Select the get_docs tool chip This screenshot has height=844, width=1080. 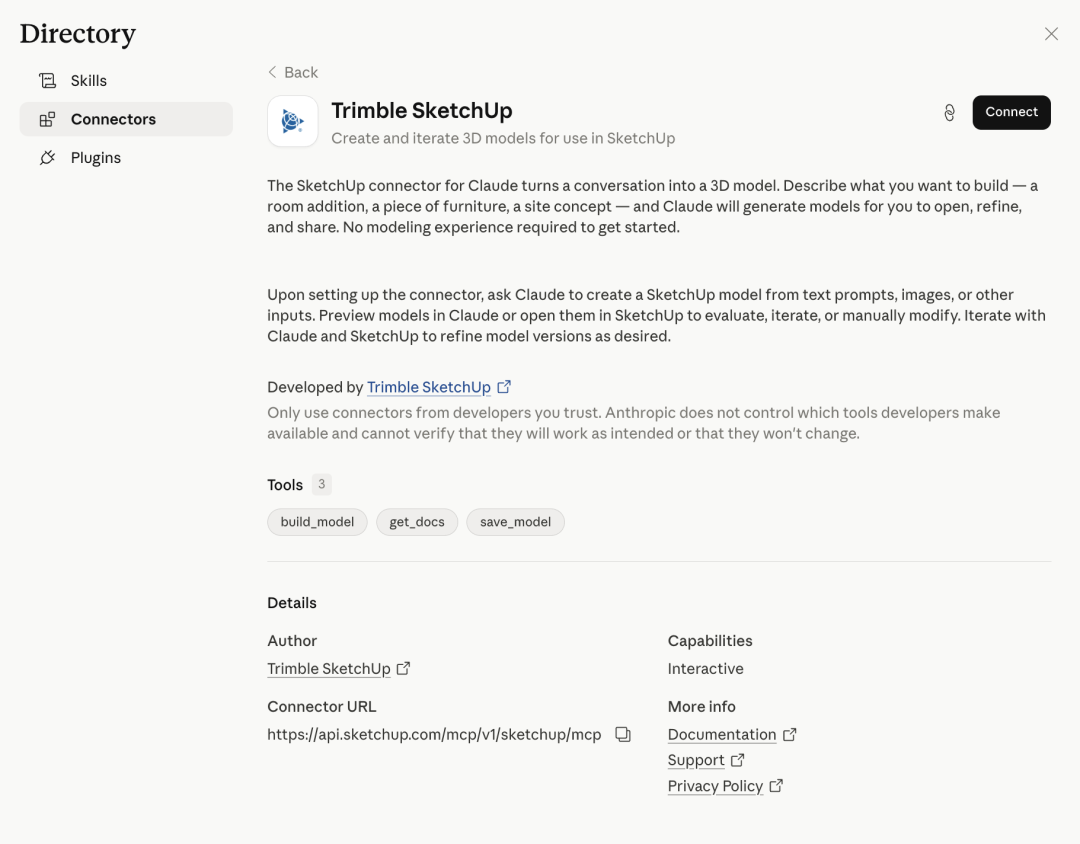click(417, 522)
